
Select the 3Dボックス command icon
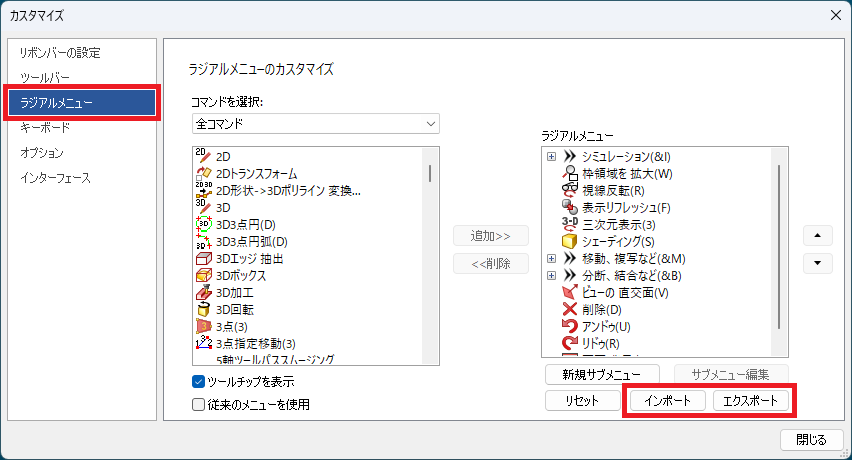point(203,275)
